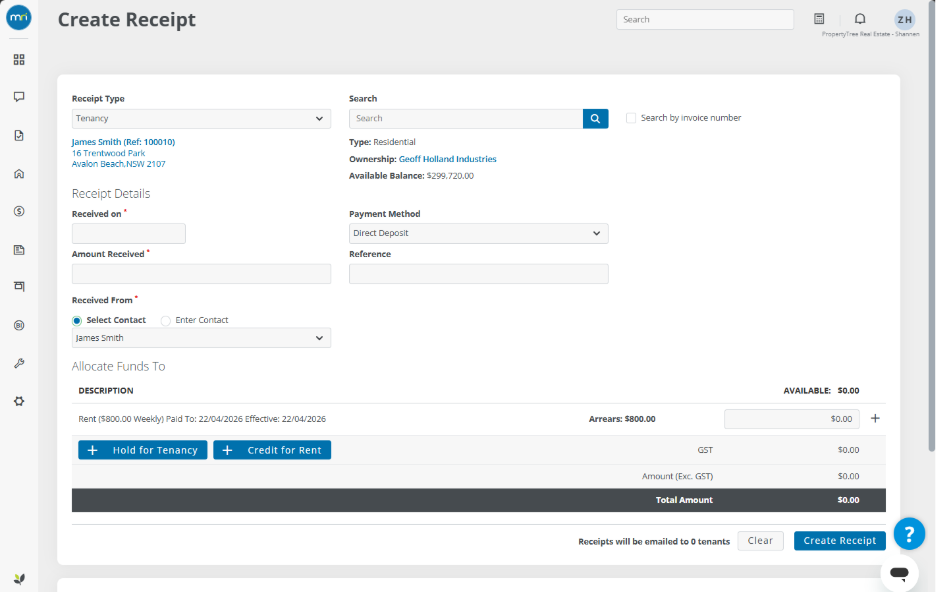
Task: Open the chat widget bubble
Action: click(899, 573)
